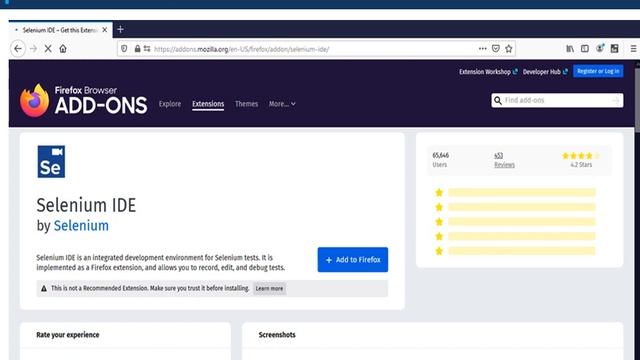Close the Selenium IDE browser tab
The image size is (640, 360).
(105, 30)
